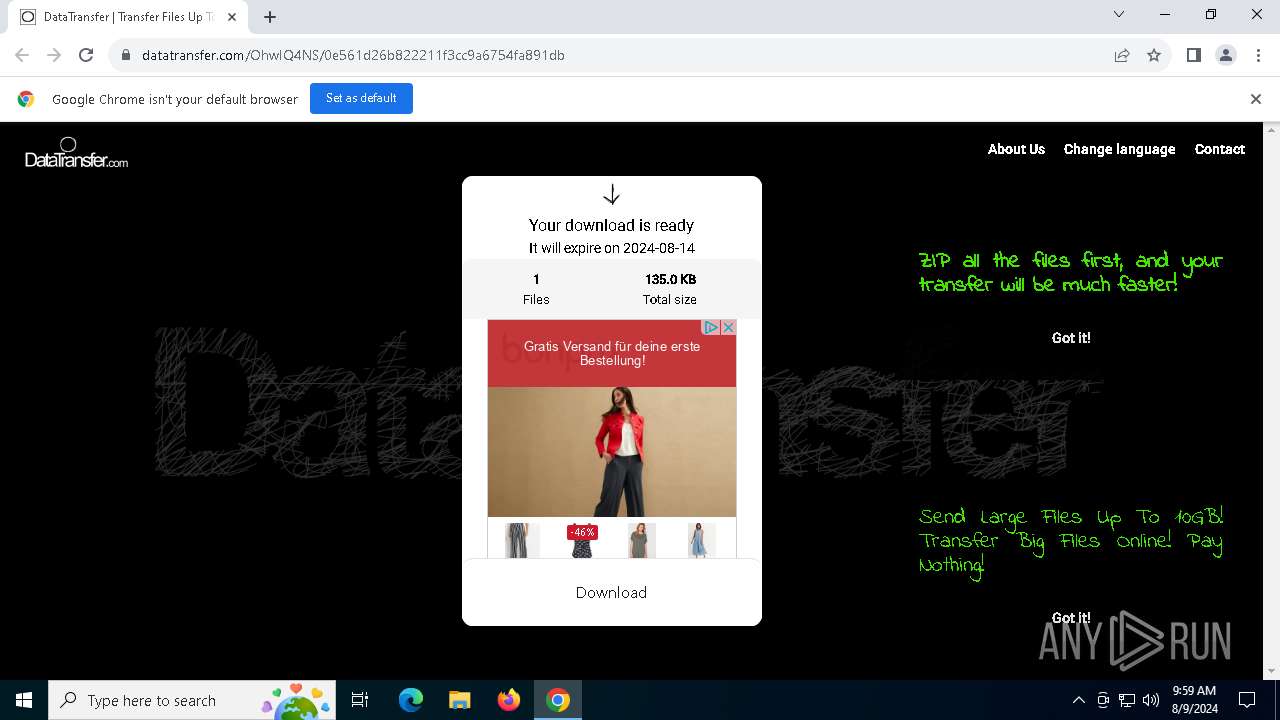Viewport: 1280px width, 720px height.
Task: Dismiss the Send Large Files tip Got it!
Action: coord(1071,618)
